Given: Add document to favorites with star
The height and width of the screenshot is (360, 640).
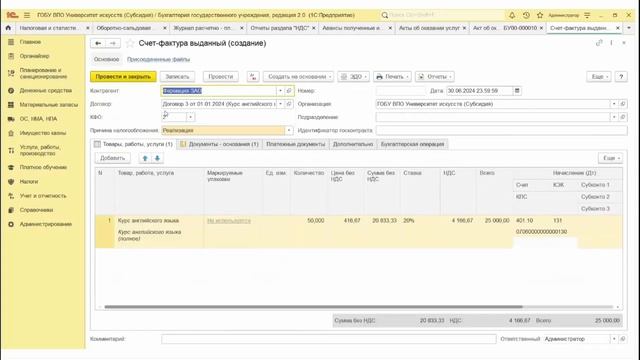Looking at the screenshot, I should coord(130,43).
